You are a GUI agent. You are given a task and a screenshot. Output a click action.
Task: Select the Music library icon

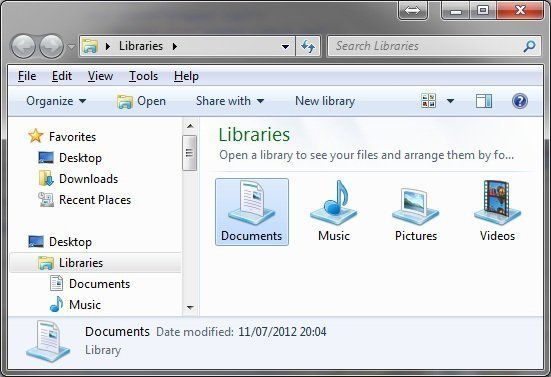coord(334,212)
